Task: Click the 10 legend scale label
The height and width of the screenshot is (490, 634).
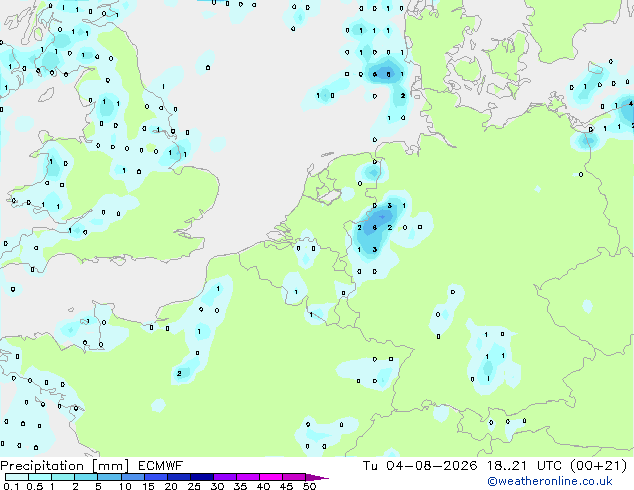Action: 125,486
